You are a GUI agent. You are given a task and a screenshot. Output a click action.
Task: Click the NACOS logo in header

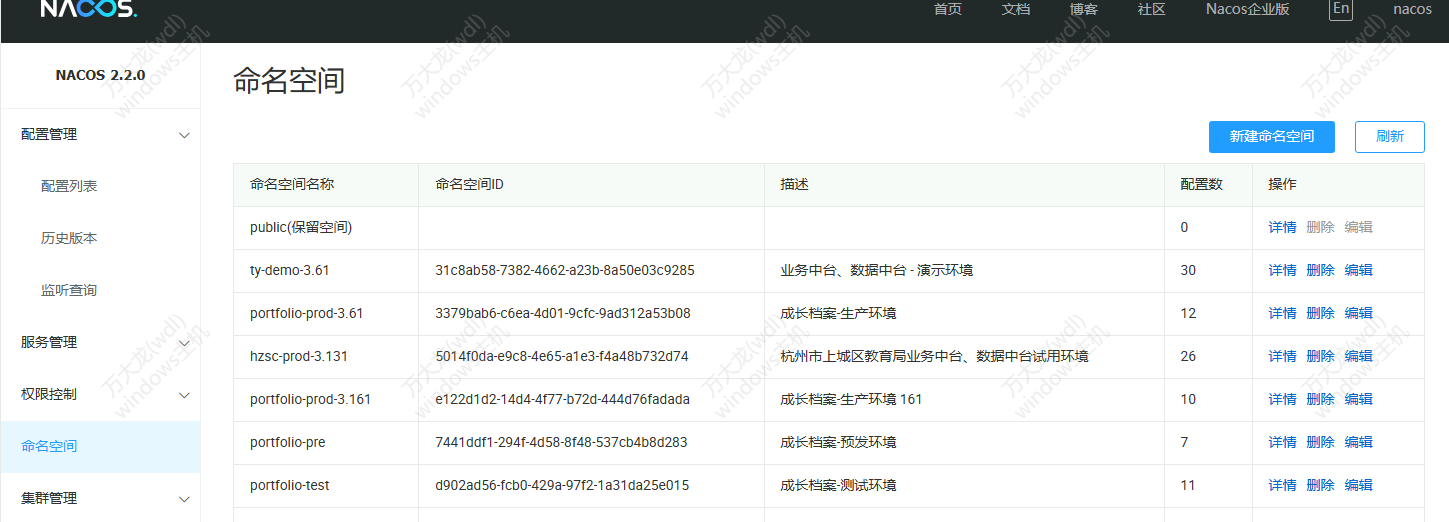[x=88, y=9]
